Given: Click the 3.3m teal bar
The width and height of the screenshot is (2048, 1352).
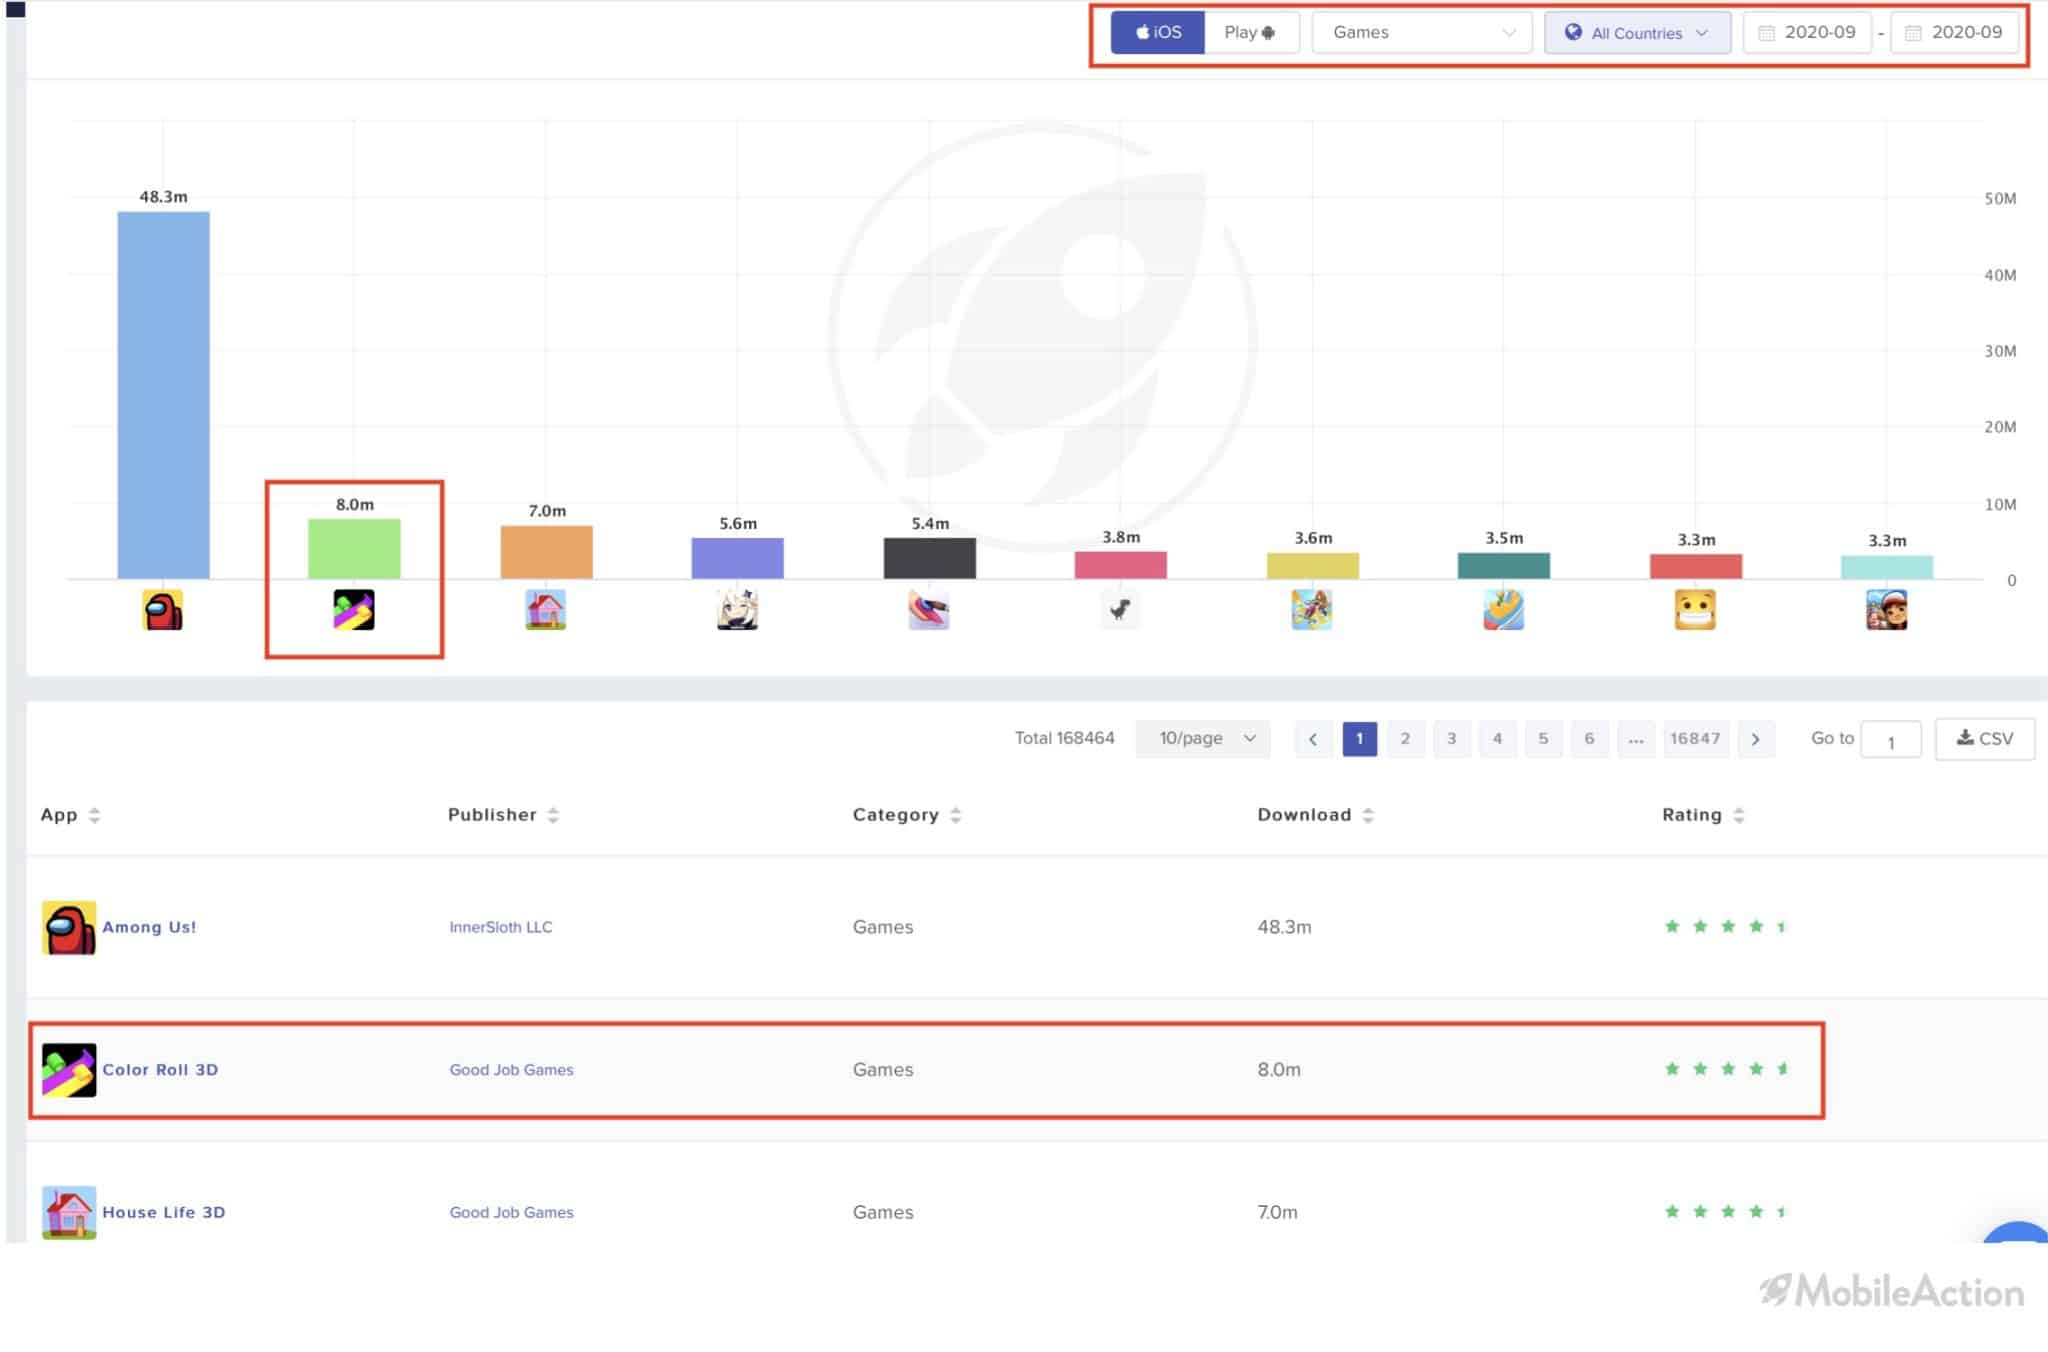Looking at the screenshot, I should [1887, 567].
